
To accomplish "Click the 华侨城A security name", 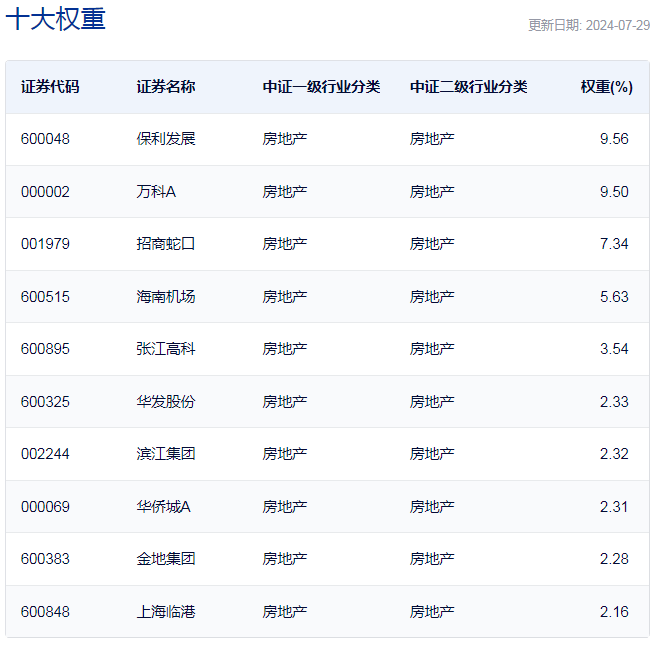I will tap(163, 507).
